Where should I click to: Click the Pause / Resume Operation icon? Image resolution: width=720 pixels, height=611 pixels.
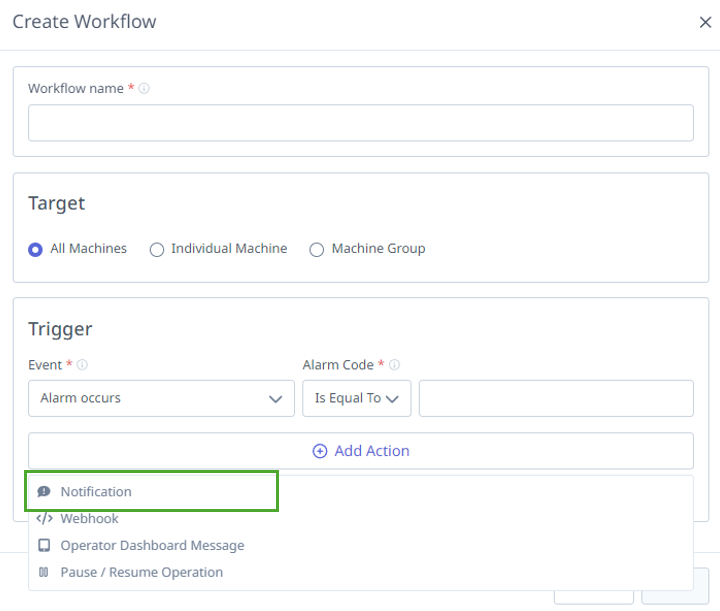pyautogui.click(x=44, y=573)
